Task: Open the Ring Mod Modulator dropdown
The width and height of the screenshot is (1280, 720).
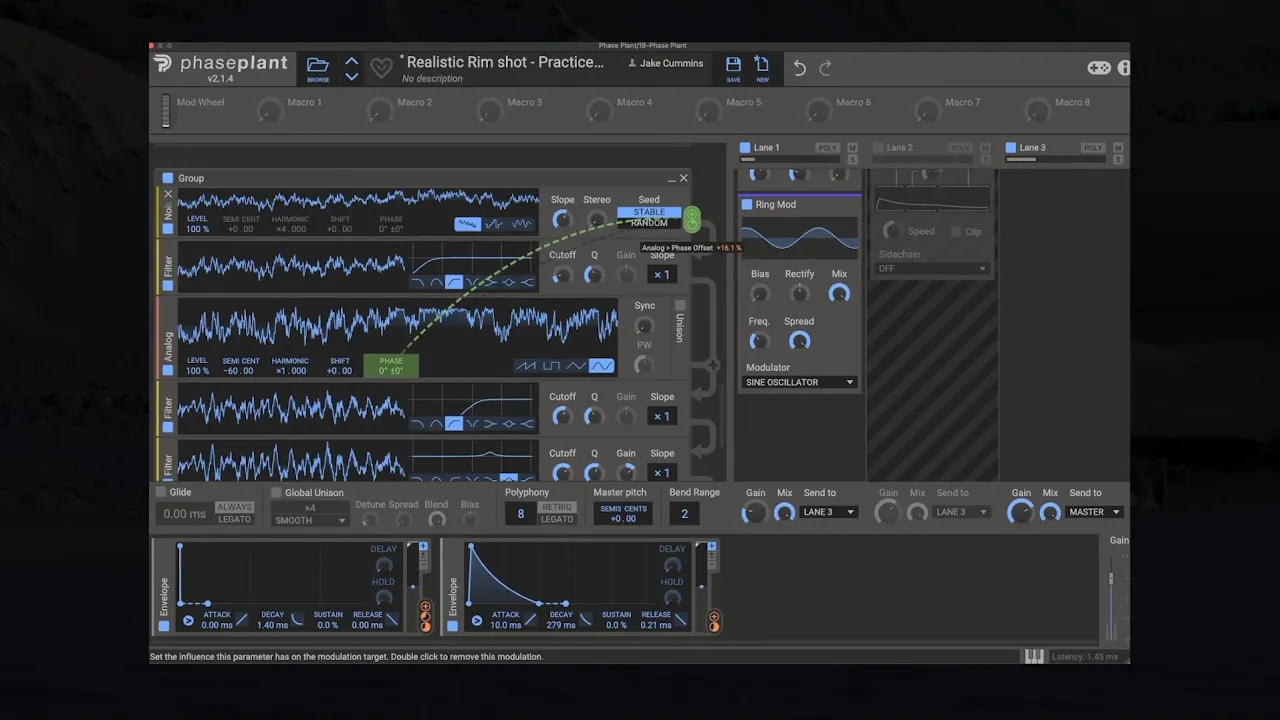Action: click(x=800, y=382)
